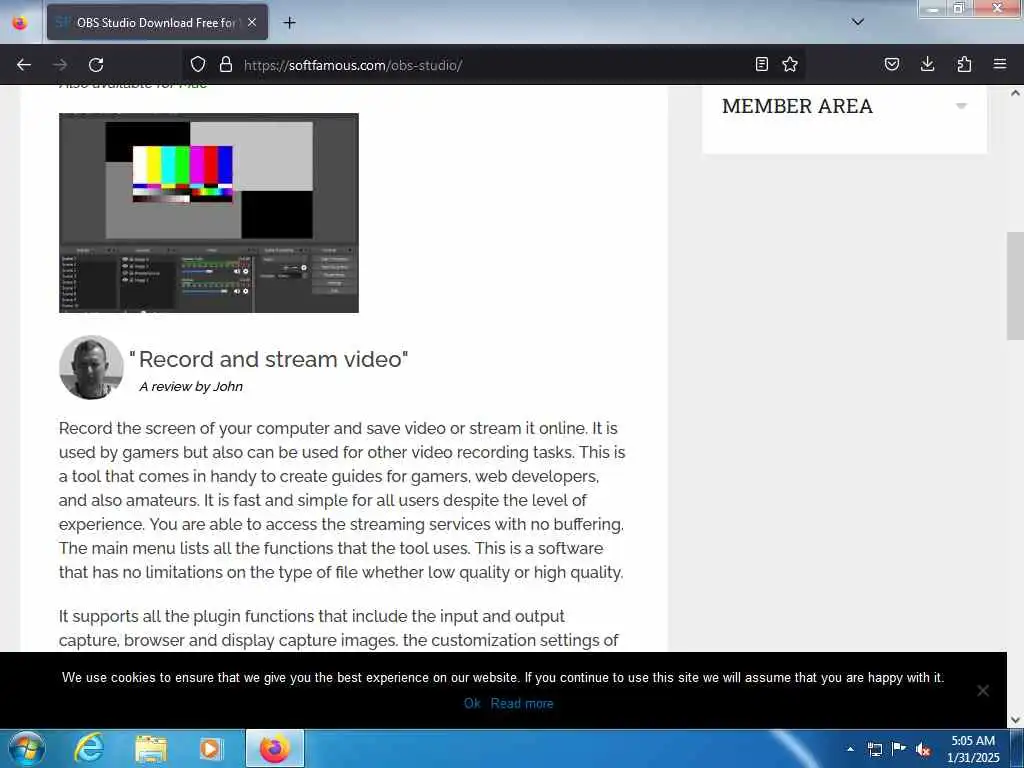This screenshot has width=1024, height=768.
Task: Open the Firefox application hamburger menu
Action: [x=1000, y=64]
